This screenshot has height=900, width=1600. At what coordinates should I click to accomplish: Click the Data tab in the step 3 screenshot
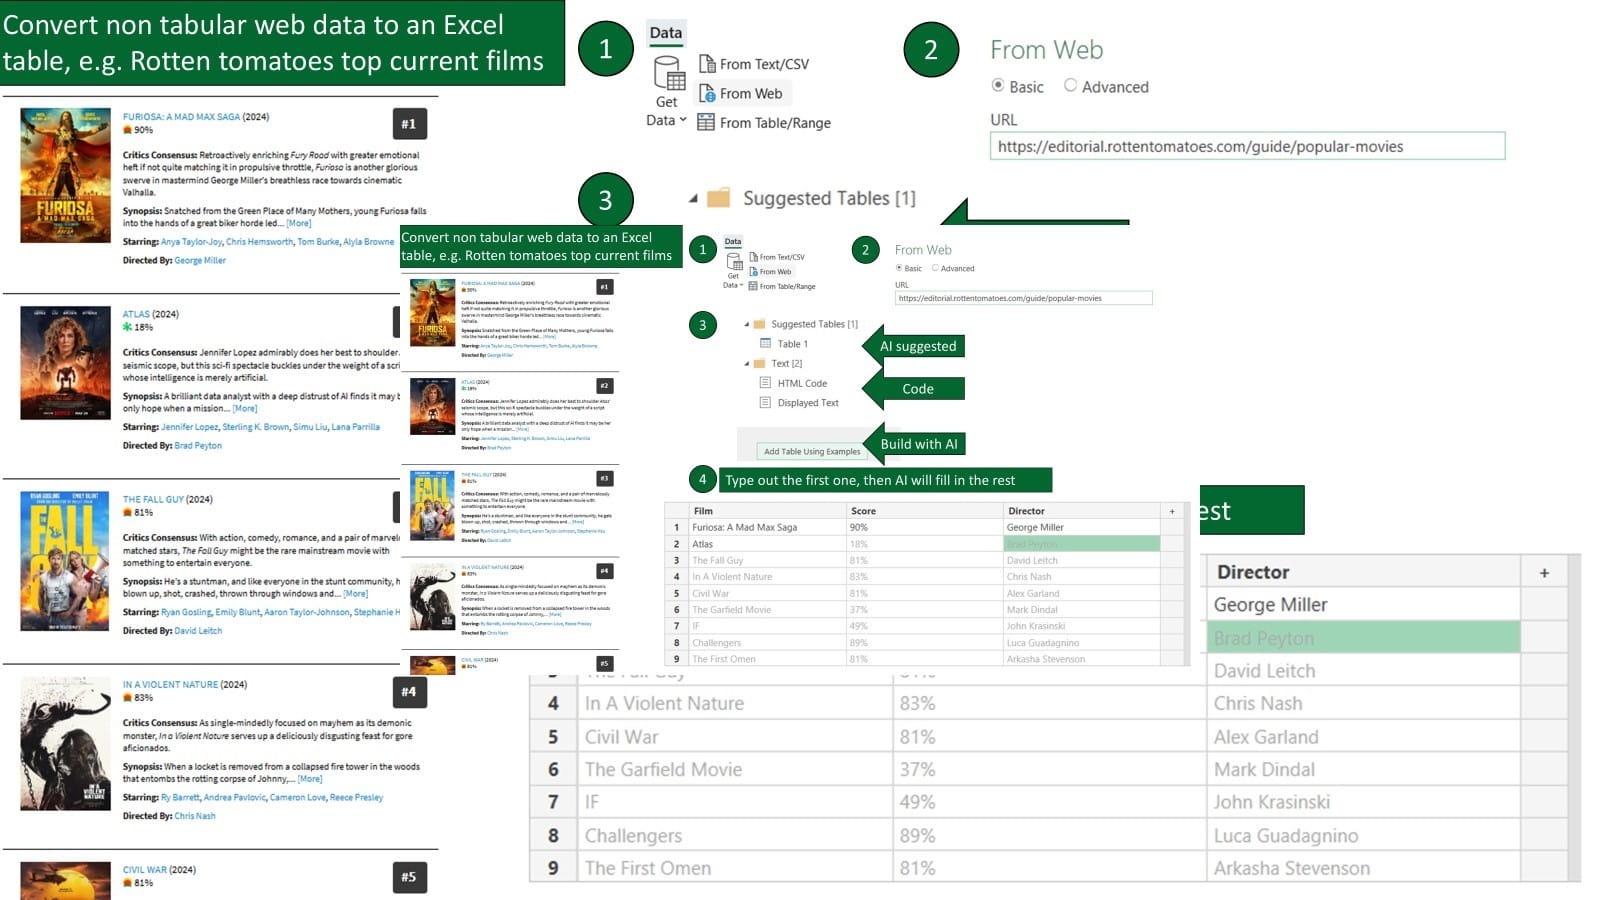[x=732, y=241]
